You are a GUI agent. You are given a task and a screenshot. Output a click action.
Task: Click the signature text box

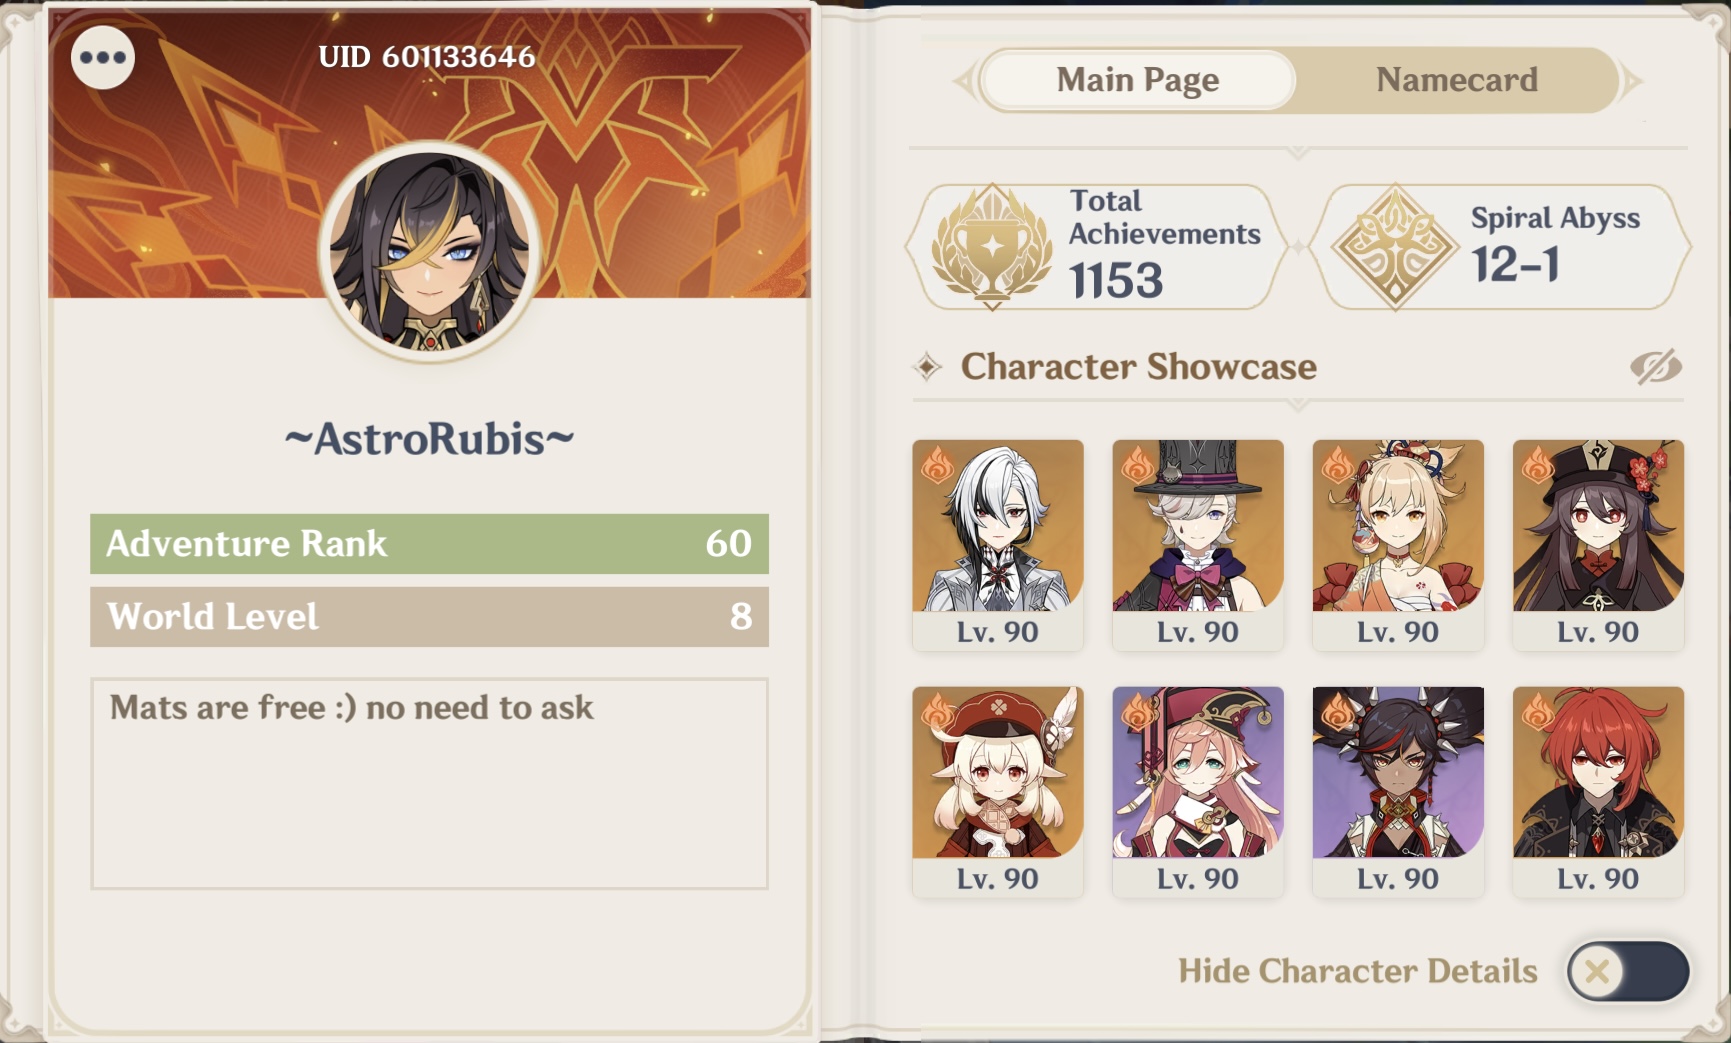(x=430, y=784)
